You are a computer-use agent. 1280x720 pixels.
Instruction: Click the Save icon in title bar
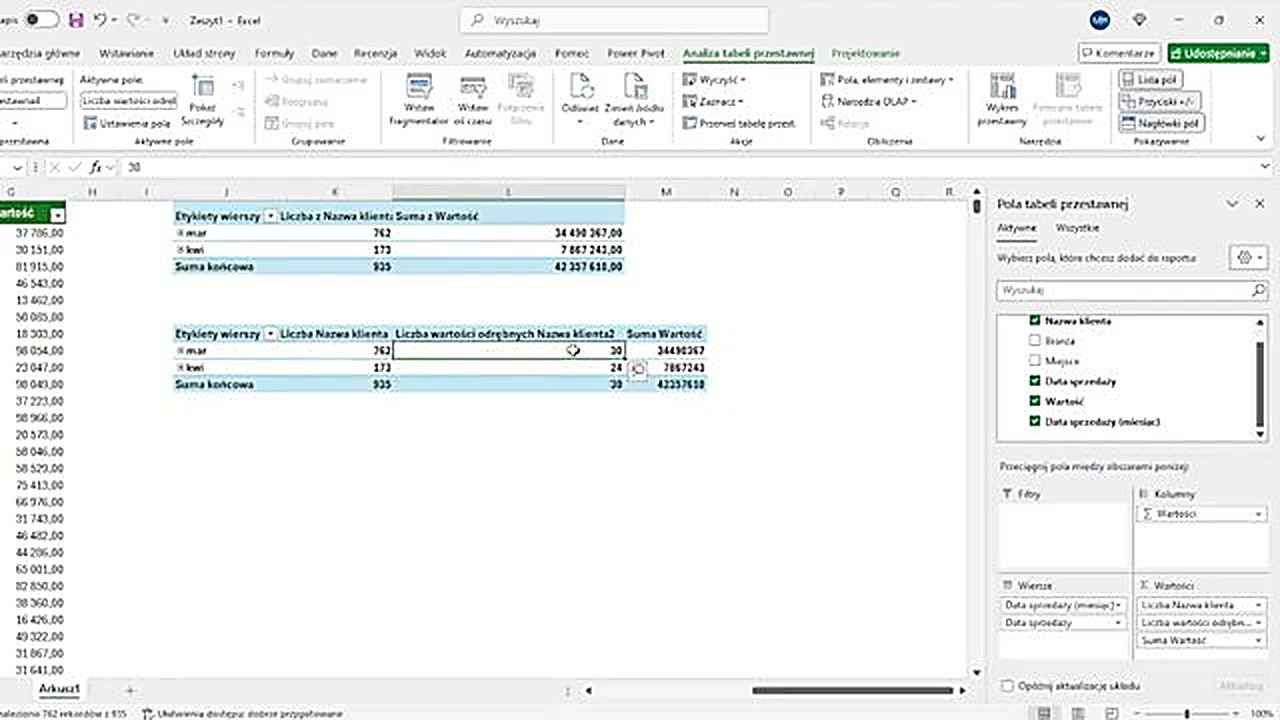coord(76,19)
